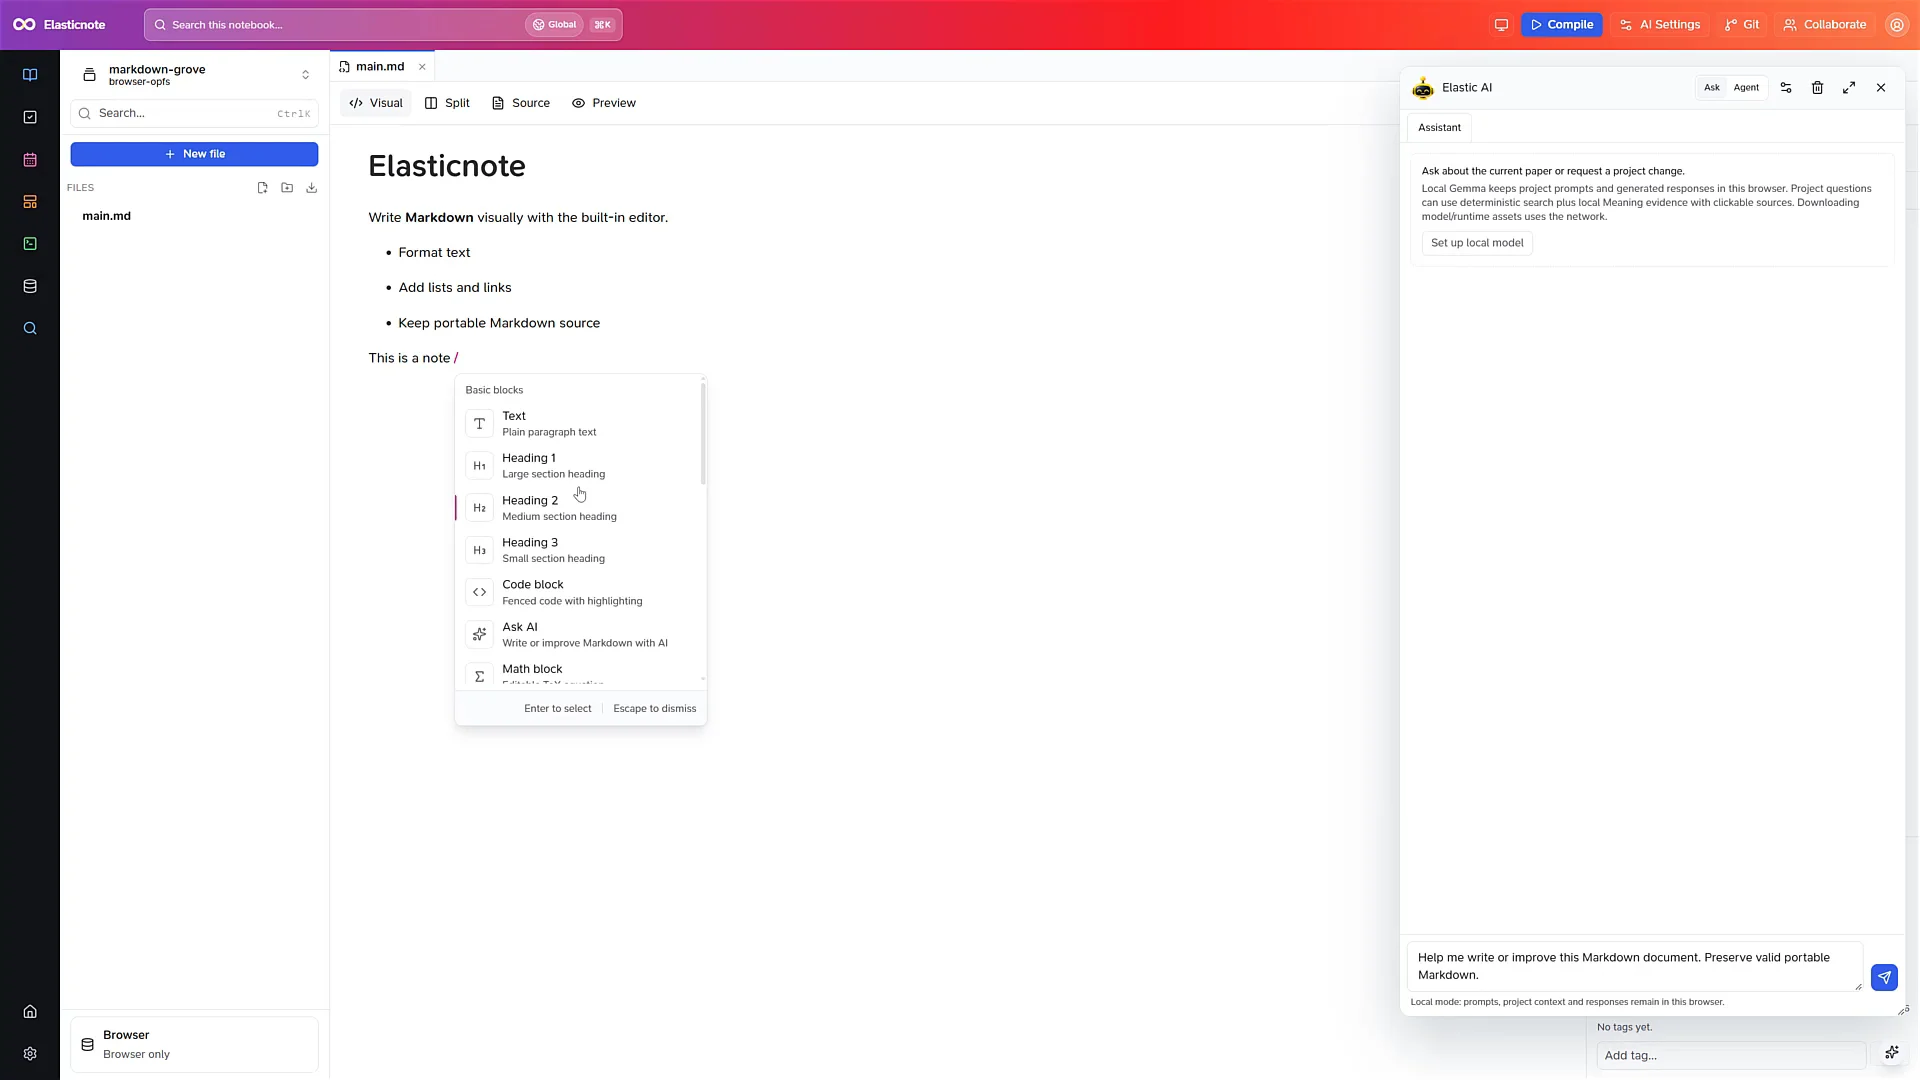Click the presentation monitor icon in top bar
This screenshot has width=1920, height=1080.
click(1501, 25)
